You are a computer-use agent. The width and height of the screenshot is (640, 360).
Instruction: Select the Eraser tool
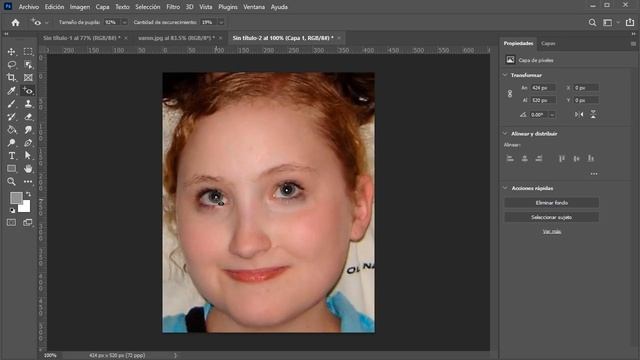28,117
